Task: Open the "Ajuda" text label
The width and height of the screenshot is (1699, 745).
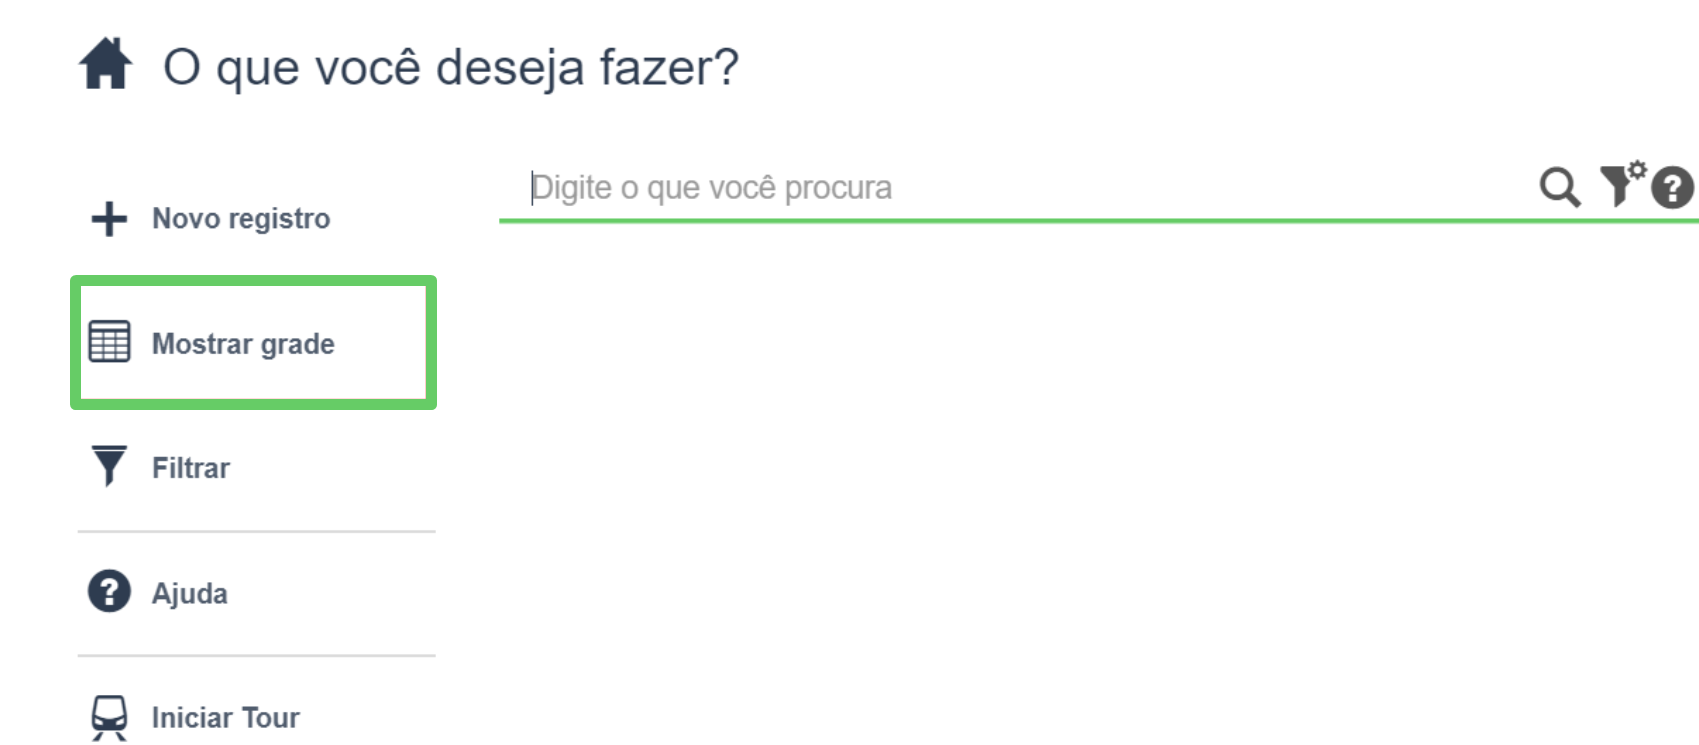Action: point(190,594)
